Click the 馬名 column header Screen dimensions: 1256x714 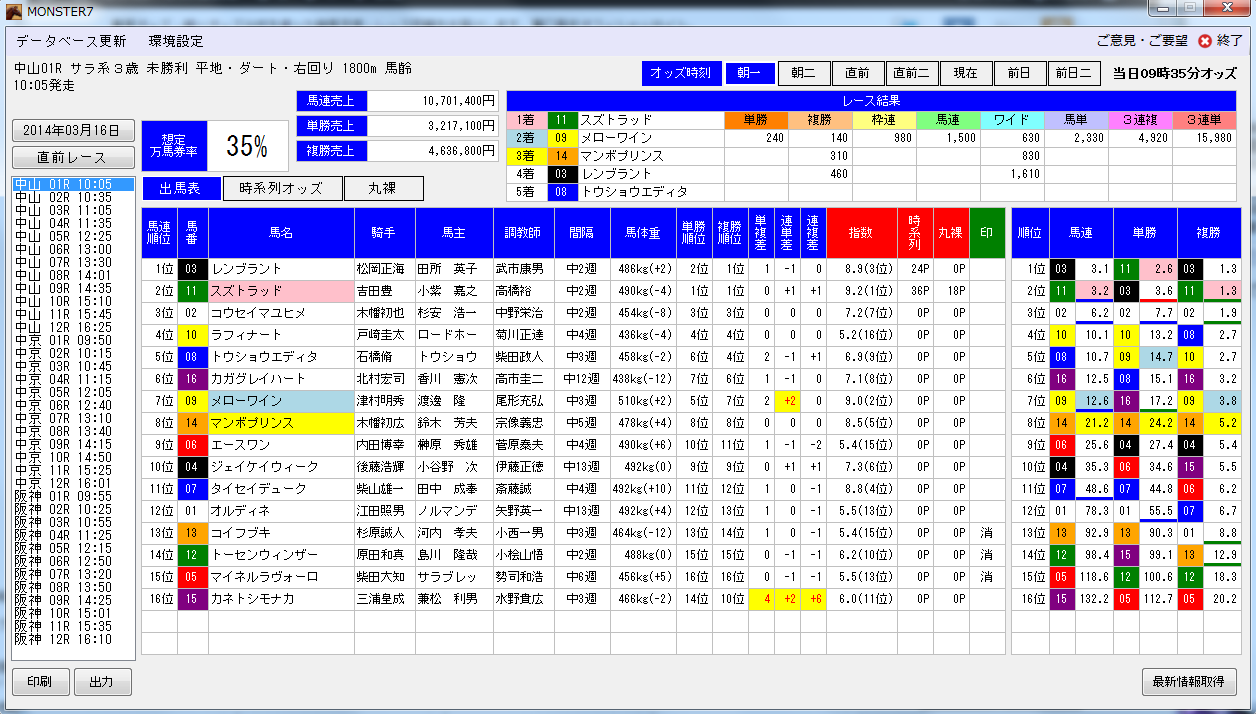click(x=281, y=232)
